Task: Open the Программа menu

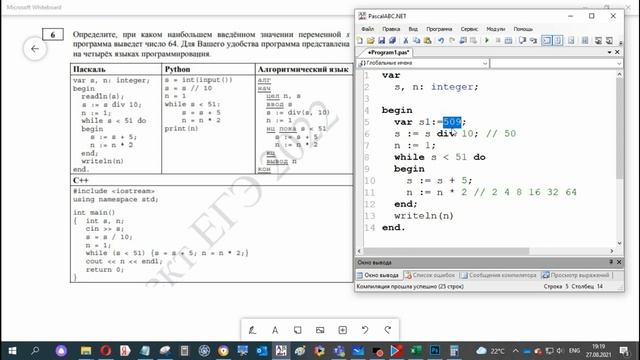Action: 439,29
